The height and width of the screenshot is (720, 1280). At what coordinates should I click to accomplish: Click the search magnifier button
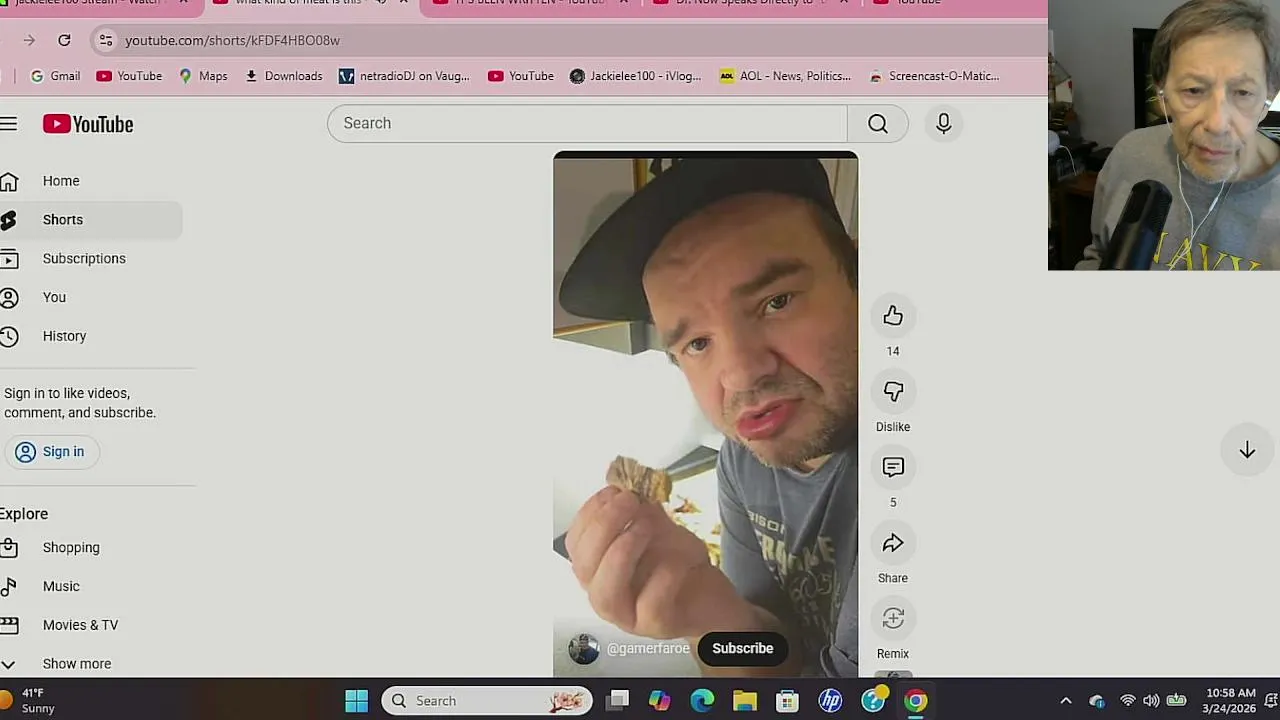coord(878,123)
